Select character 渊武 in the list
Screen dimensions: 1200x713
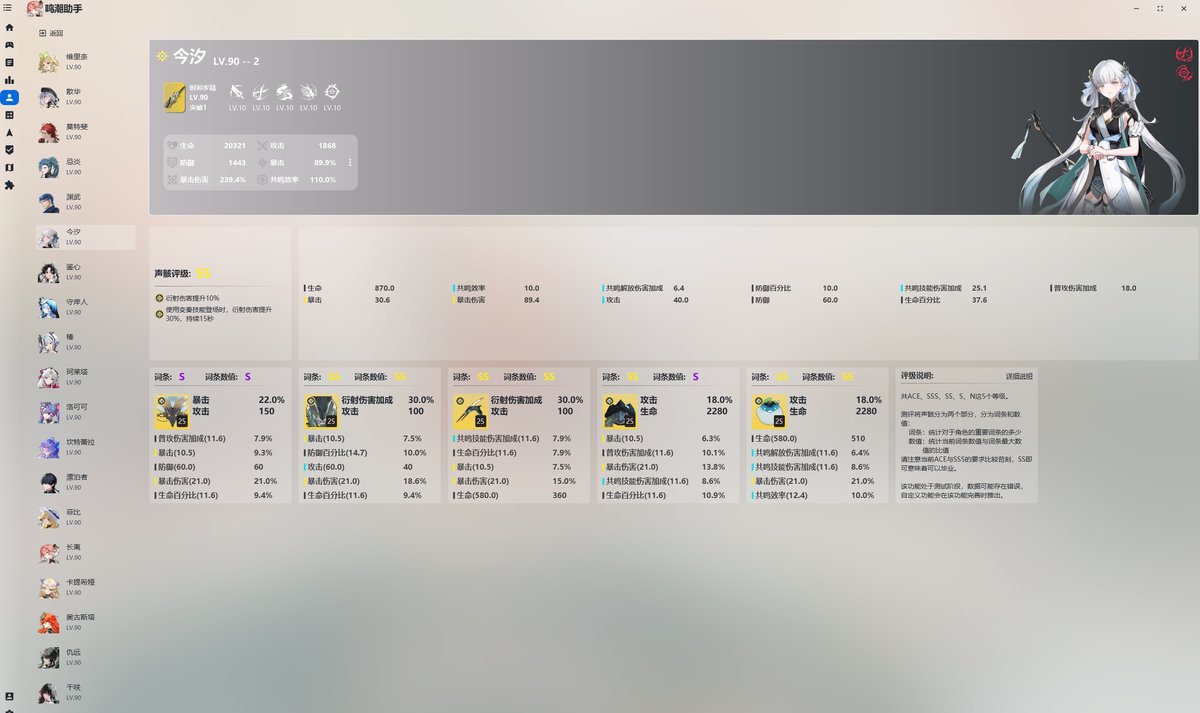[85, 202]
